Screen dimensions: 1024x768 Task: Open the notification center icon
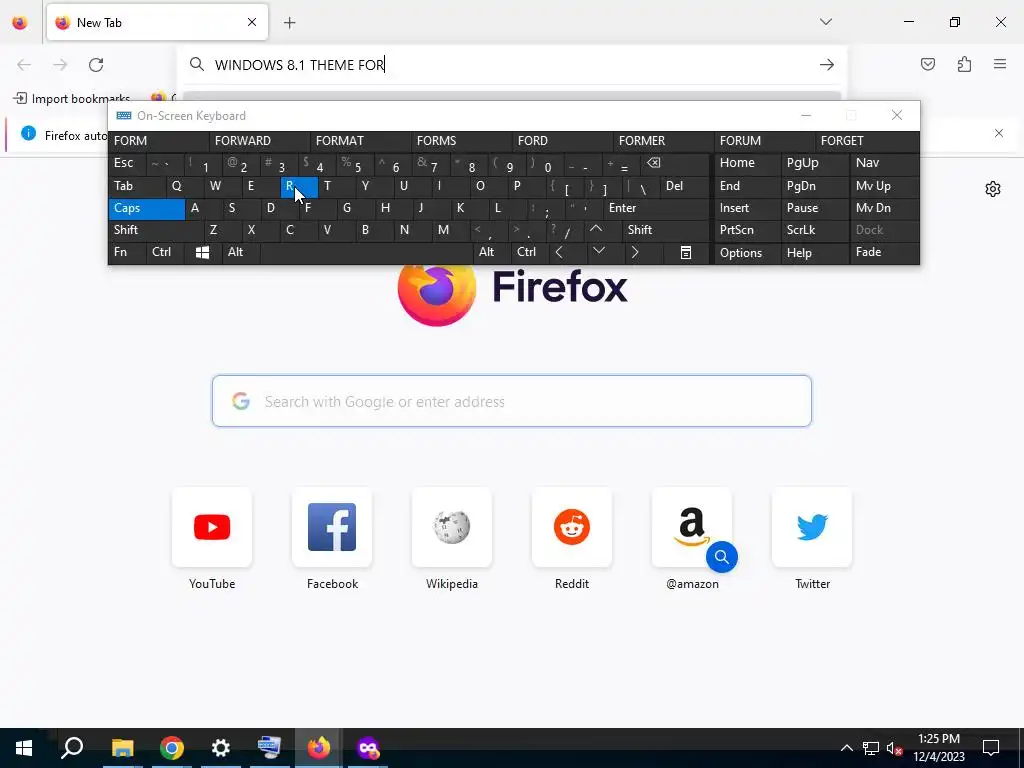[991, 748]
